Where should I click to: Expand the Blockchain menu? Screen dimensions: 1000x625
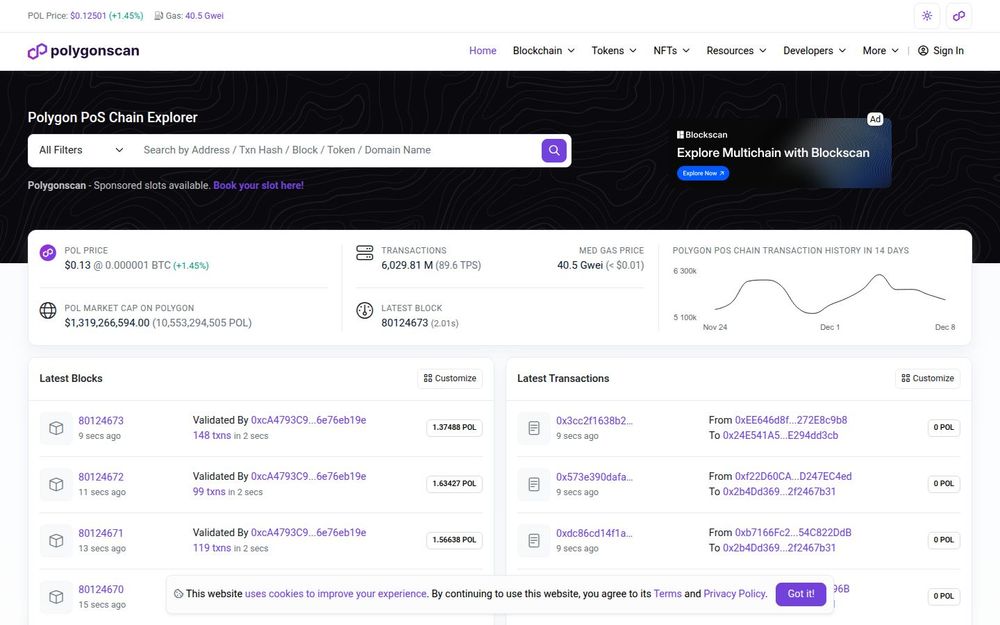543,51
